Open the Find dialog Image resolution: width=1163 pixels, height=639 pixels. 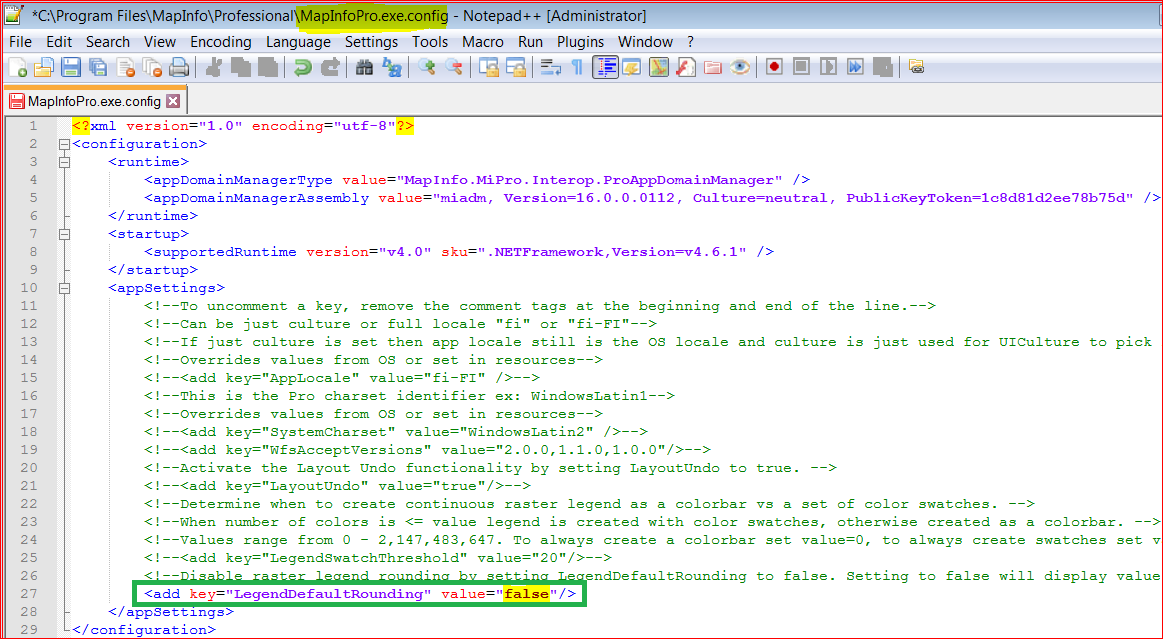point(363,67)
